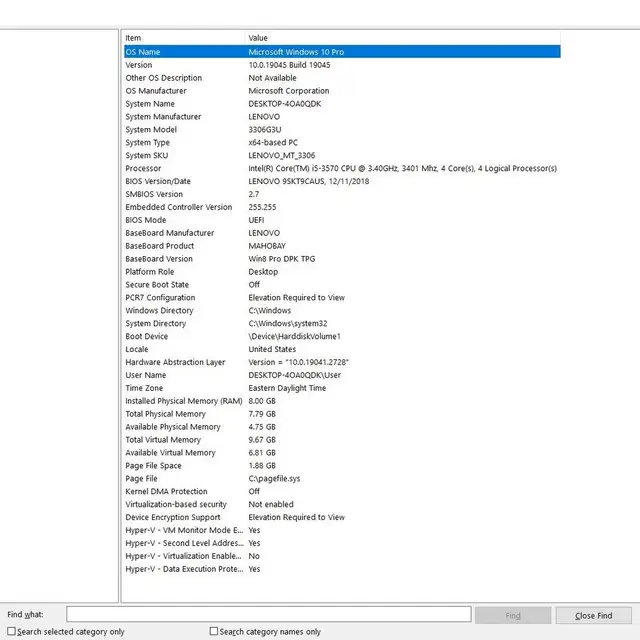This screenshot has width=640, height=640.
Task: Select the PCR7 Configuration row
Action: click(x=342, y=298)
